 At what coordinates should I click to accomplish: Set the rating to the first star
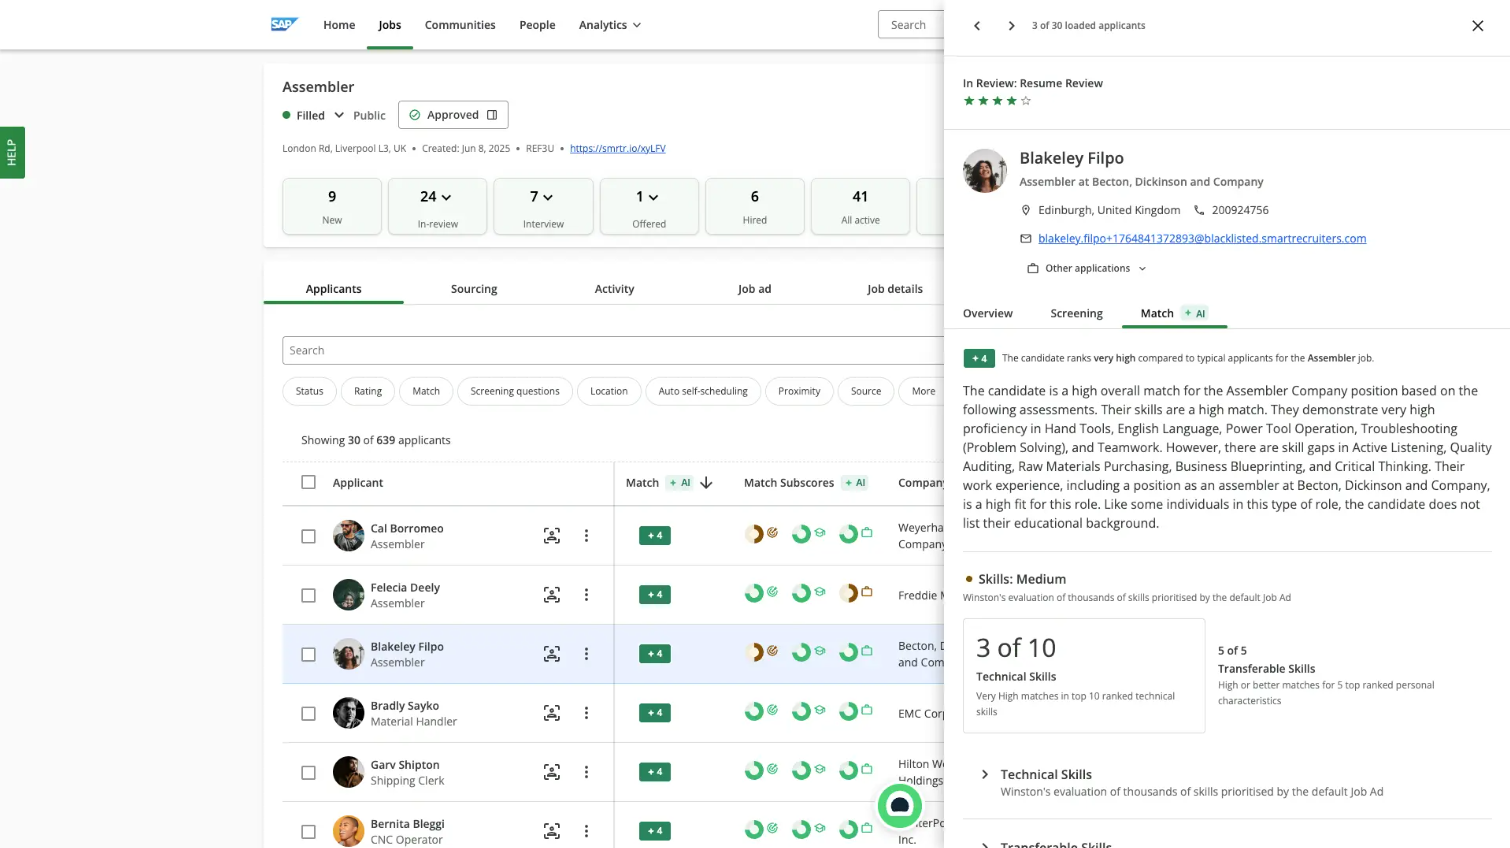point(969,101)
